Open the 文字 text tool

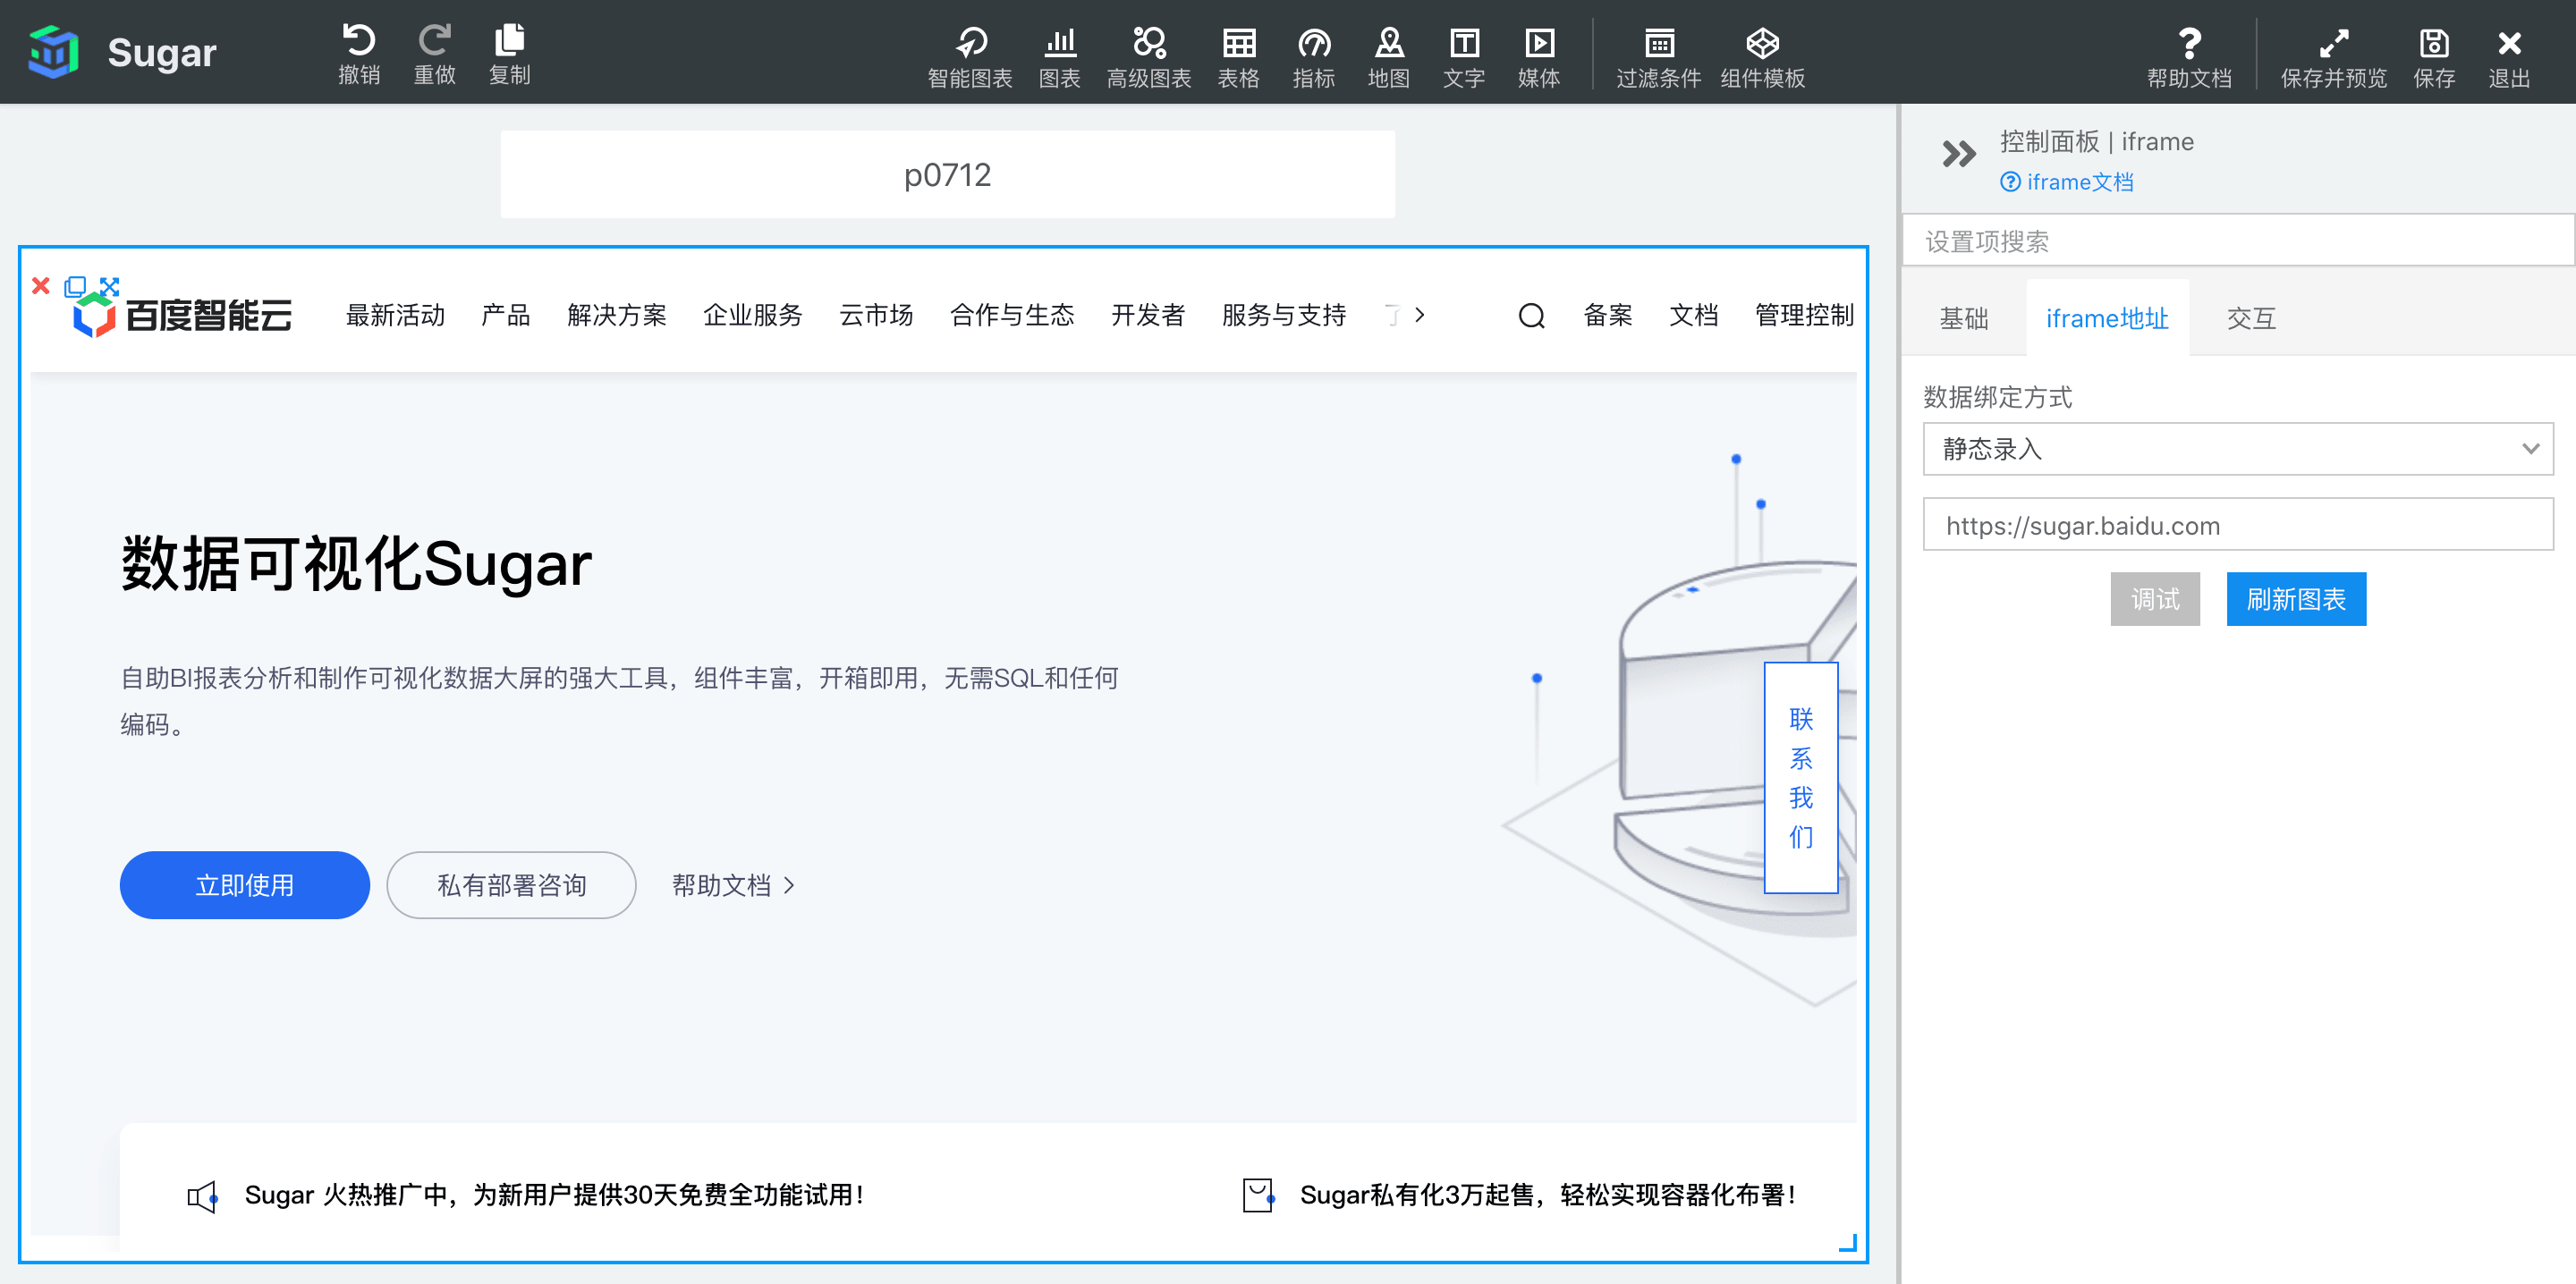pos(1463,56)
